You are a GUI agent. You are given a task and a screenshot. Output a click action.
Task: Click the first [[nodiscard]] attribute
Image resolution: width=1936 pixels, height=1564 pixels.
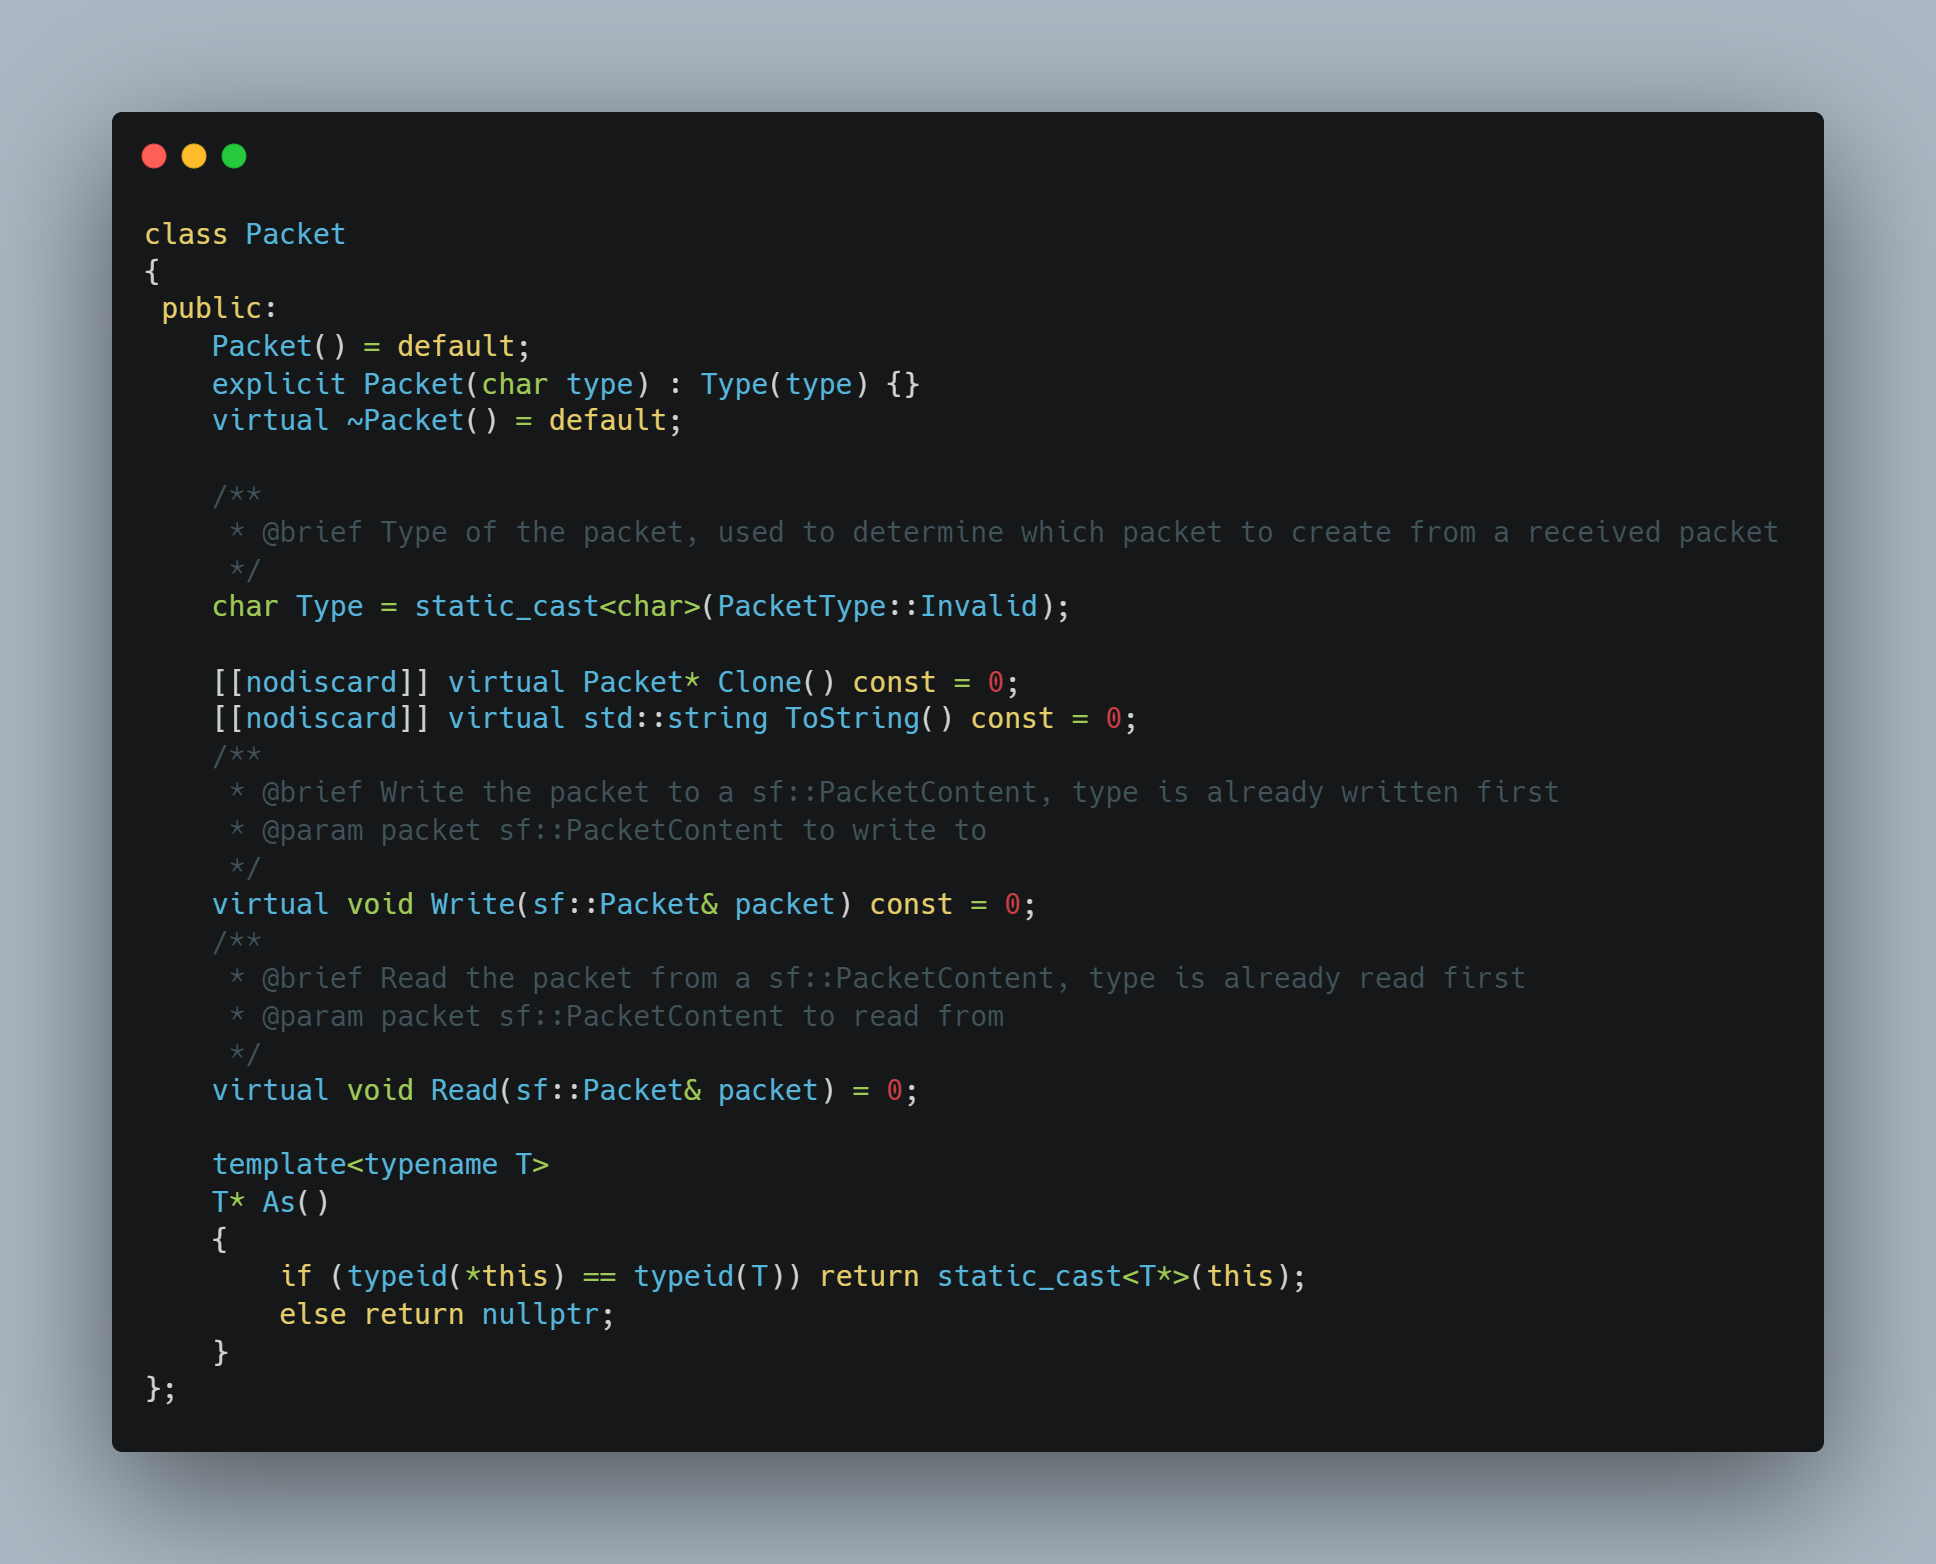click(x=321, y=682)
